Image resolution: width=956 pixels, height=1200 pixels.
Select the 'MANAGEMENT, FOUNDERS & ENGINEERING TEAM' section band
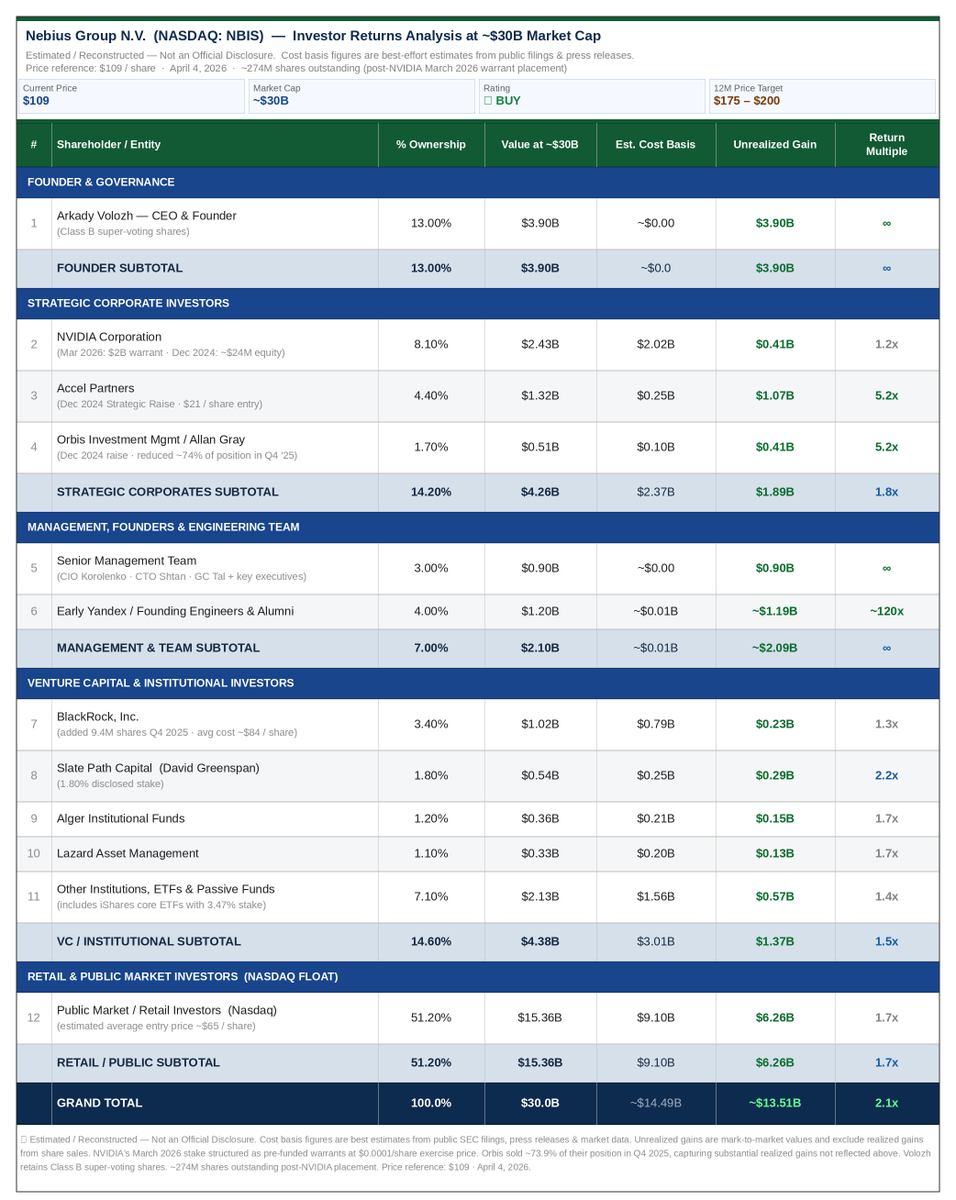point(478,527)
